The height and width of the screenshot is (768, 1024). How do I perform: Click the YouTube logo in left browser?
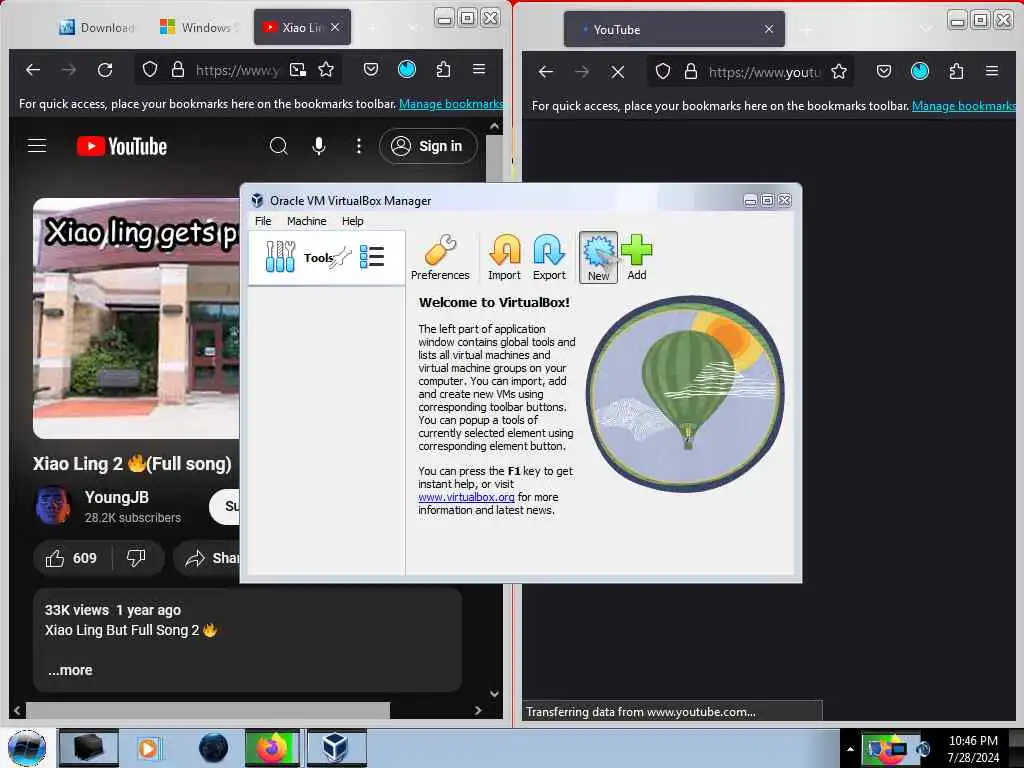pos(122,146)
